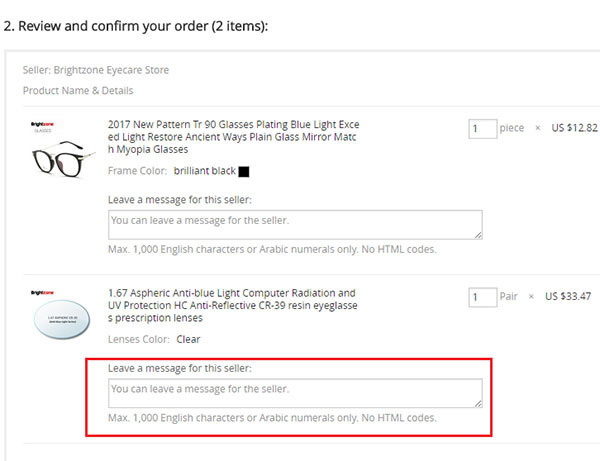
Task: Click the Brightzone Eyecare Store seller name
Action: click(x=111, y=70)
